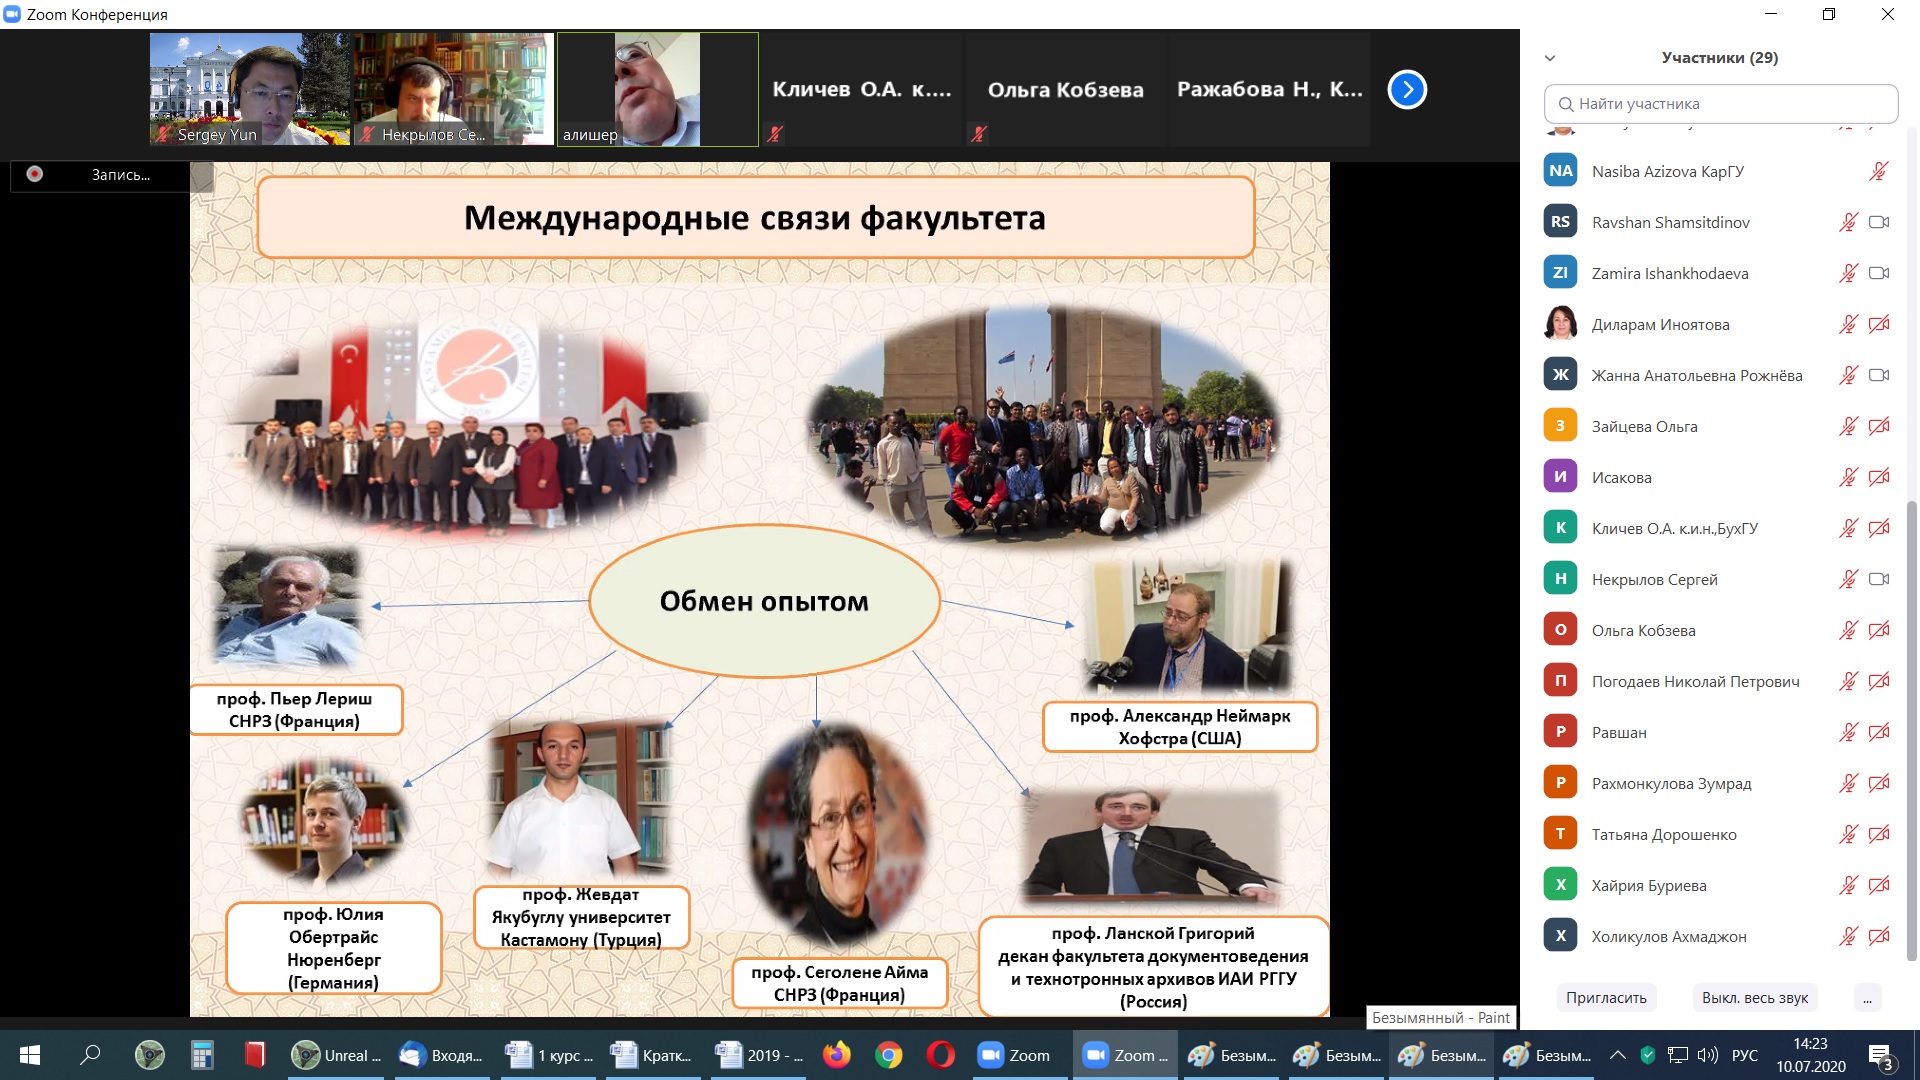Click the camera icon beside Жанна Анатольевна Рожнёва
The height and width of the screenshot is (1080, 1920).
point(1878,375)
